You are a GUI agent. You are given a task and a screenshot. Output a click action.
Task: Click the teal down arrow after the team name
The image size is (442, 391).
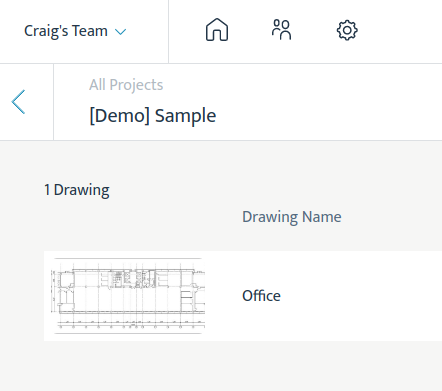pos(120,32)
